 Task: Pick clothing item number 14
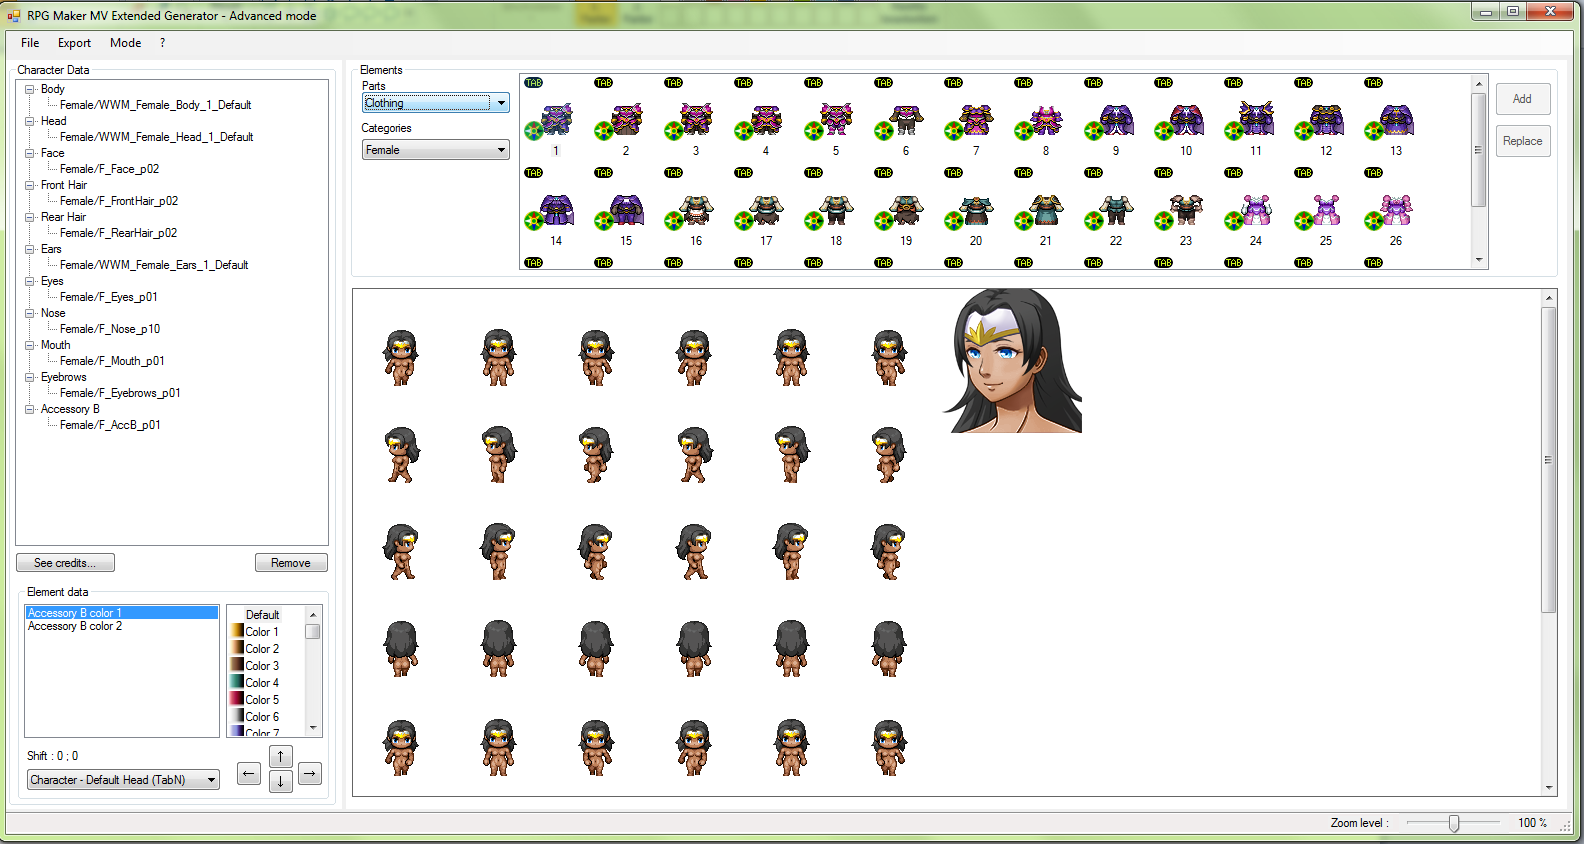556,211
